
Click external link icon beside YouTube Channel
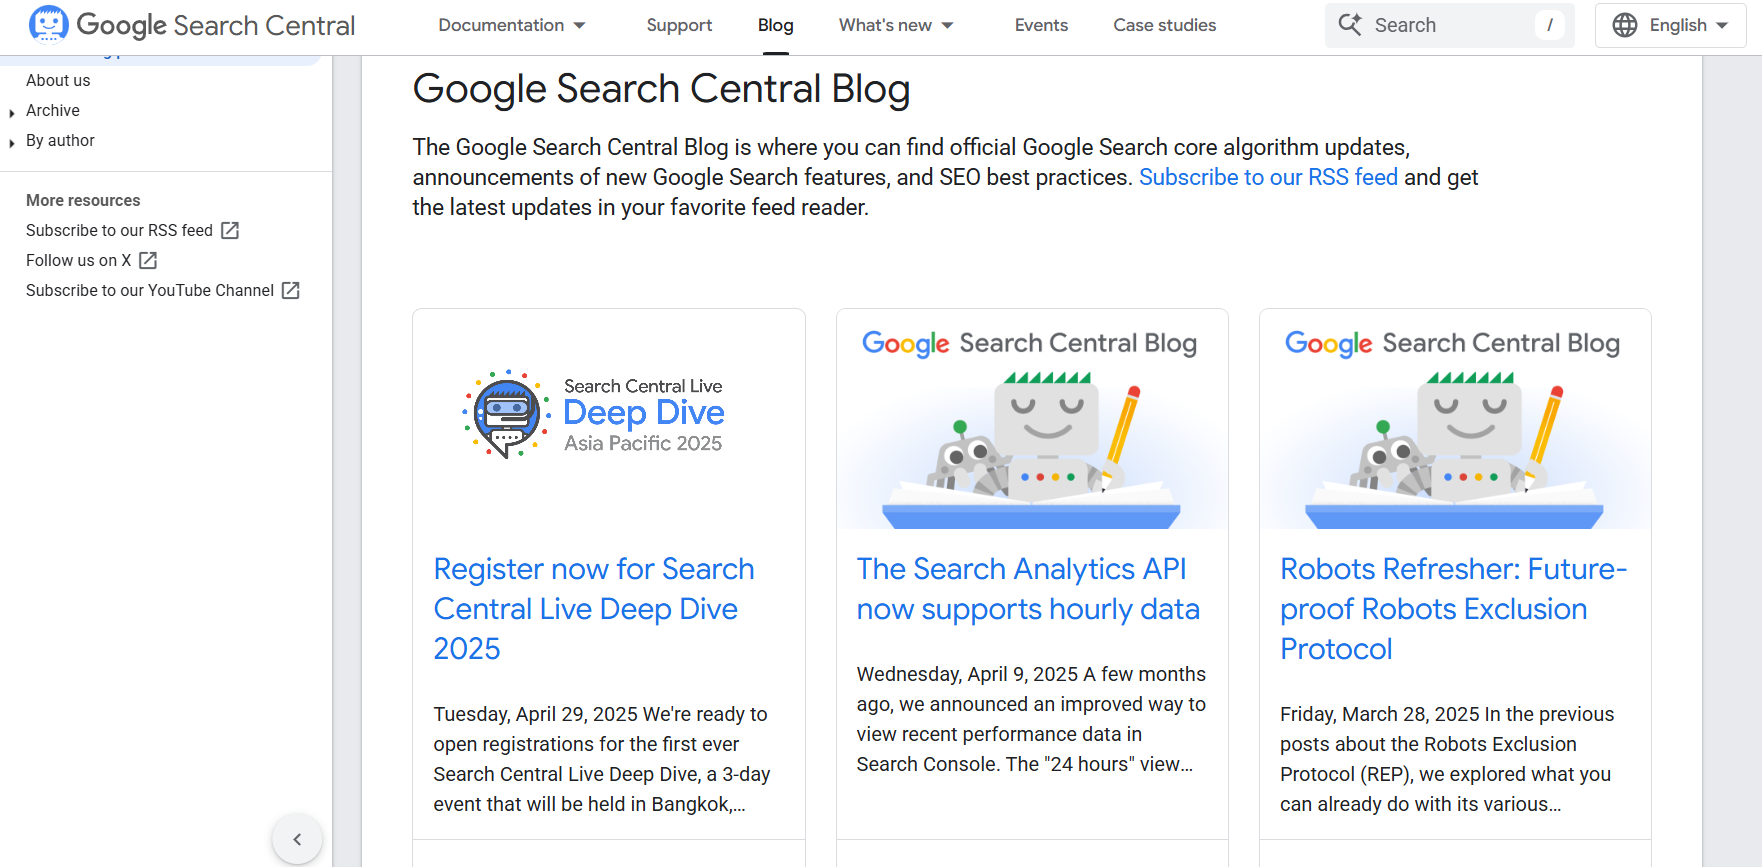[291, 290]
